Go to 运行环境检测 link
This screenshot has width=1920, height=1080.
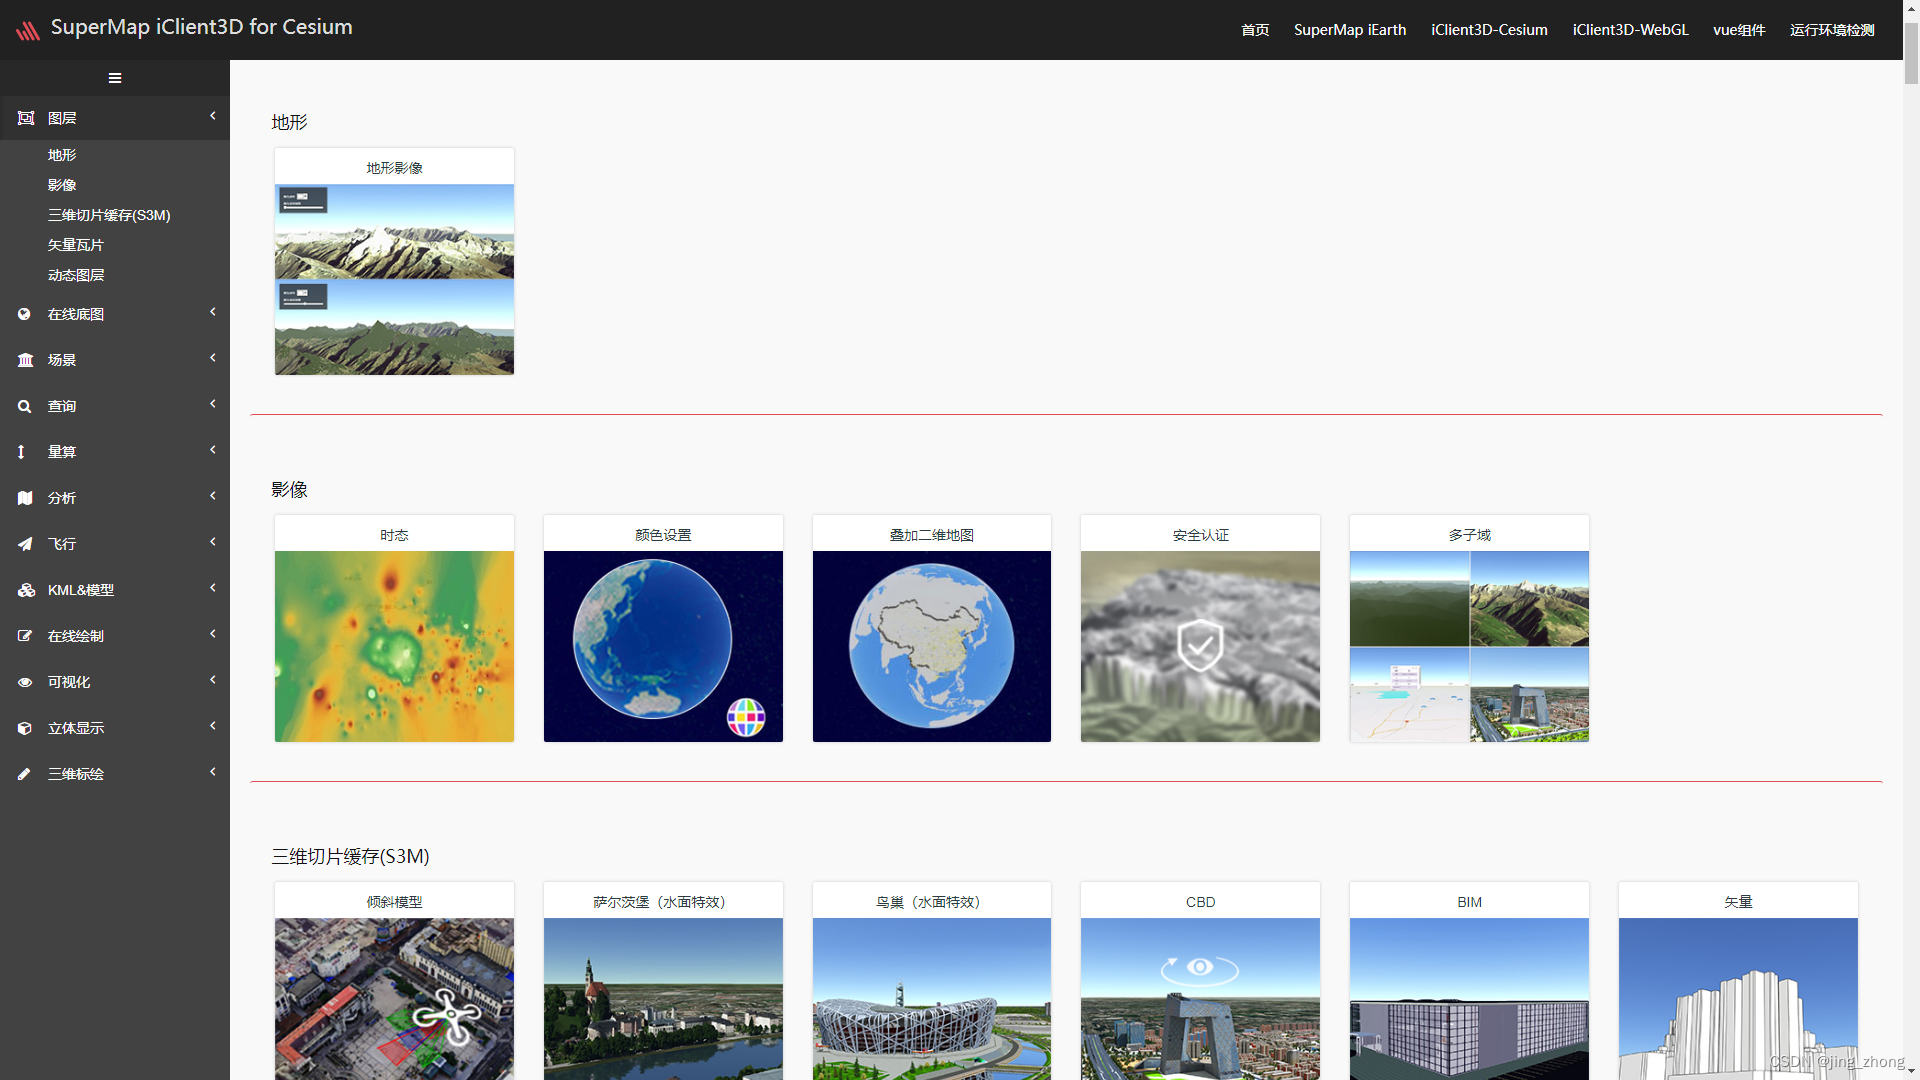pyautogui.click(x=1832, y=30)
